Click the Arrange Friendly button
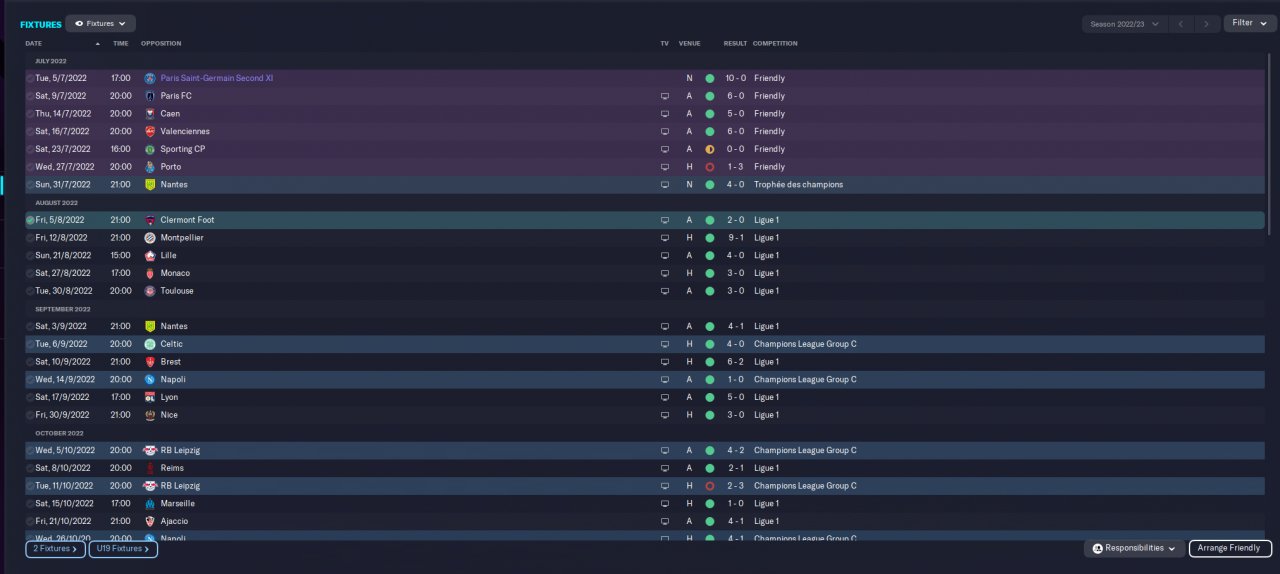 (x=1230, y=549)
